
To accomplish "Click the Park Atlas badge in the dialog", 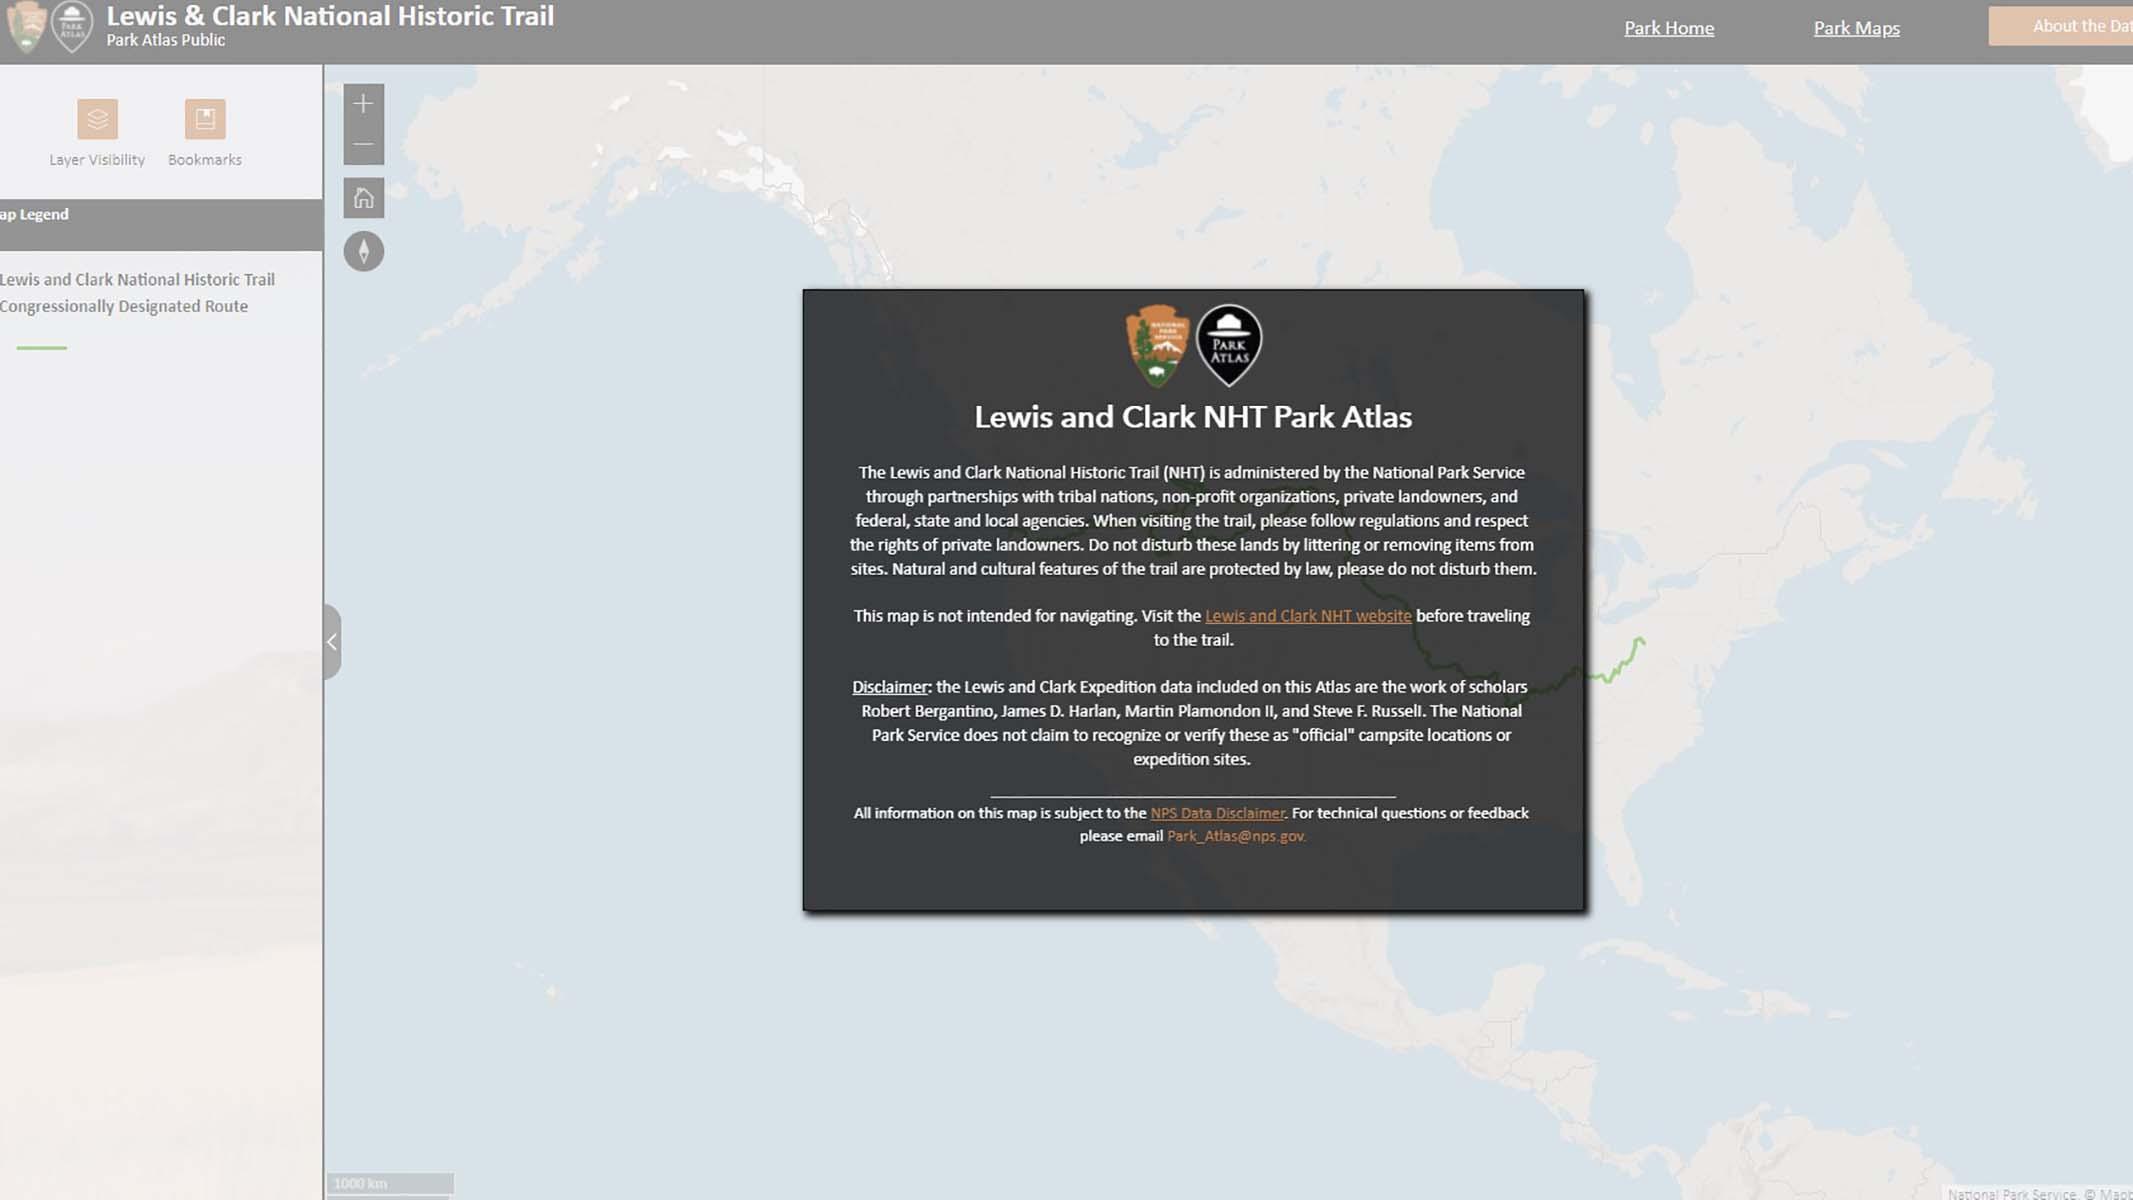I will coord(1229,346).
